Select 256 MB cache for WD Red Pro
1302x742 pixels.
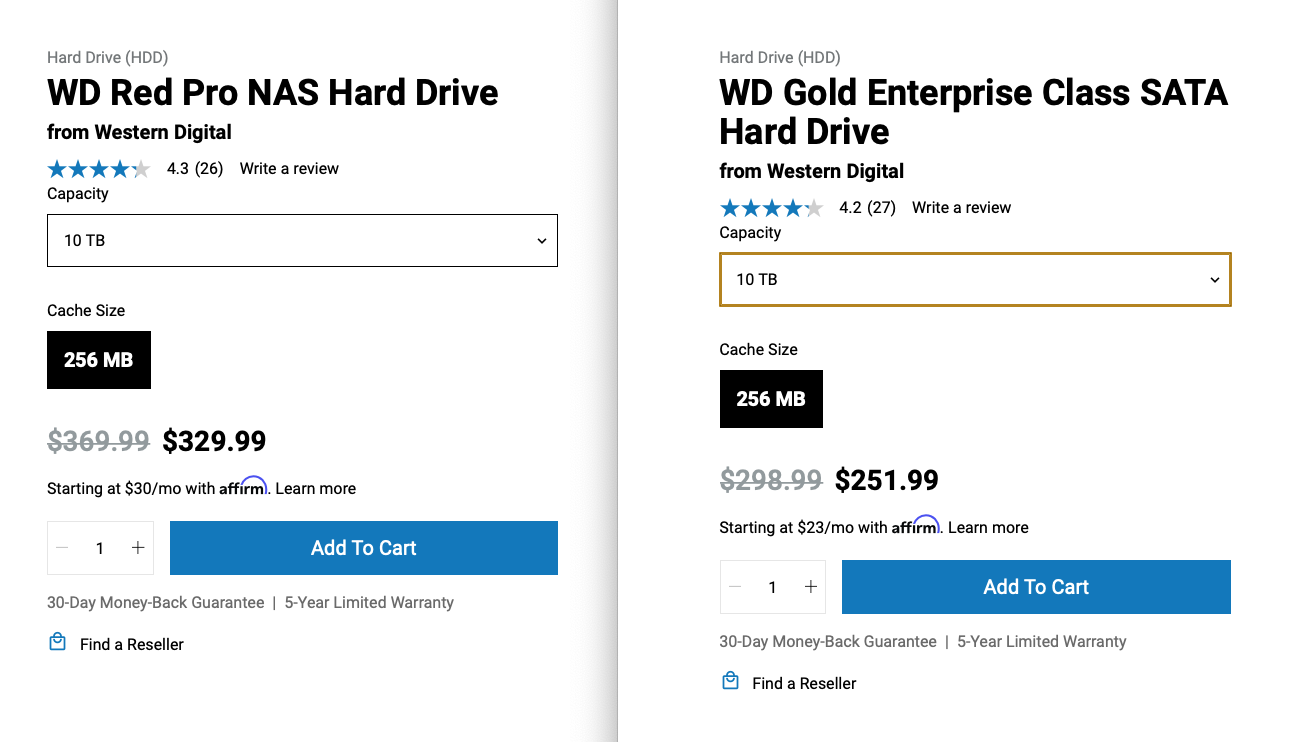(x=99, y=360)
